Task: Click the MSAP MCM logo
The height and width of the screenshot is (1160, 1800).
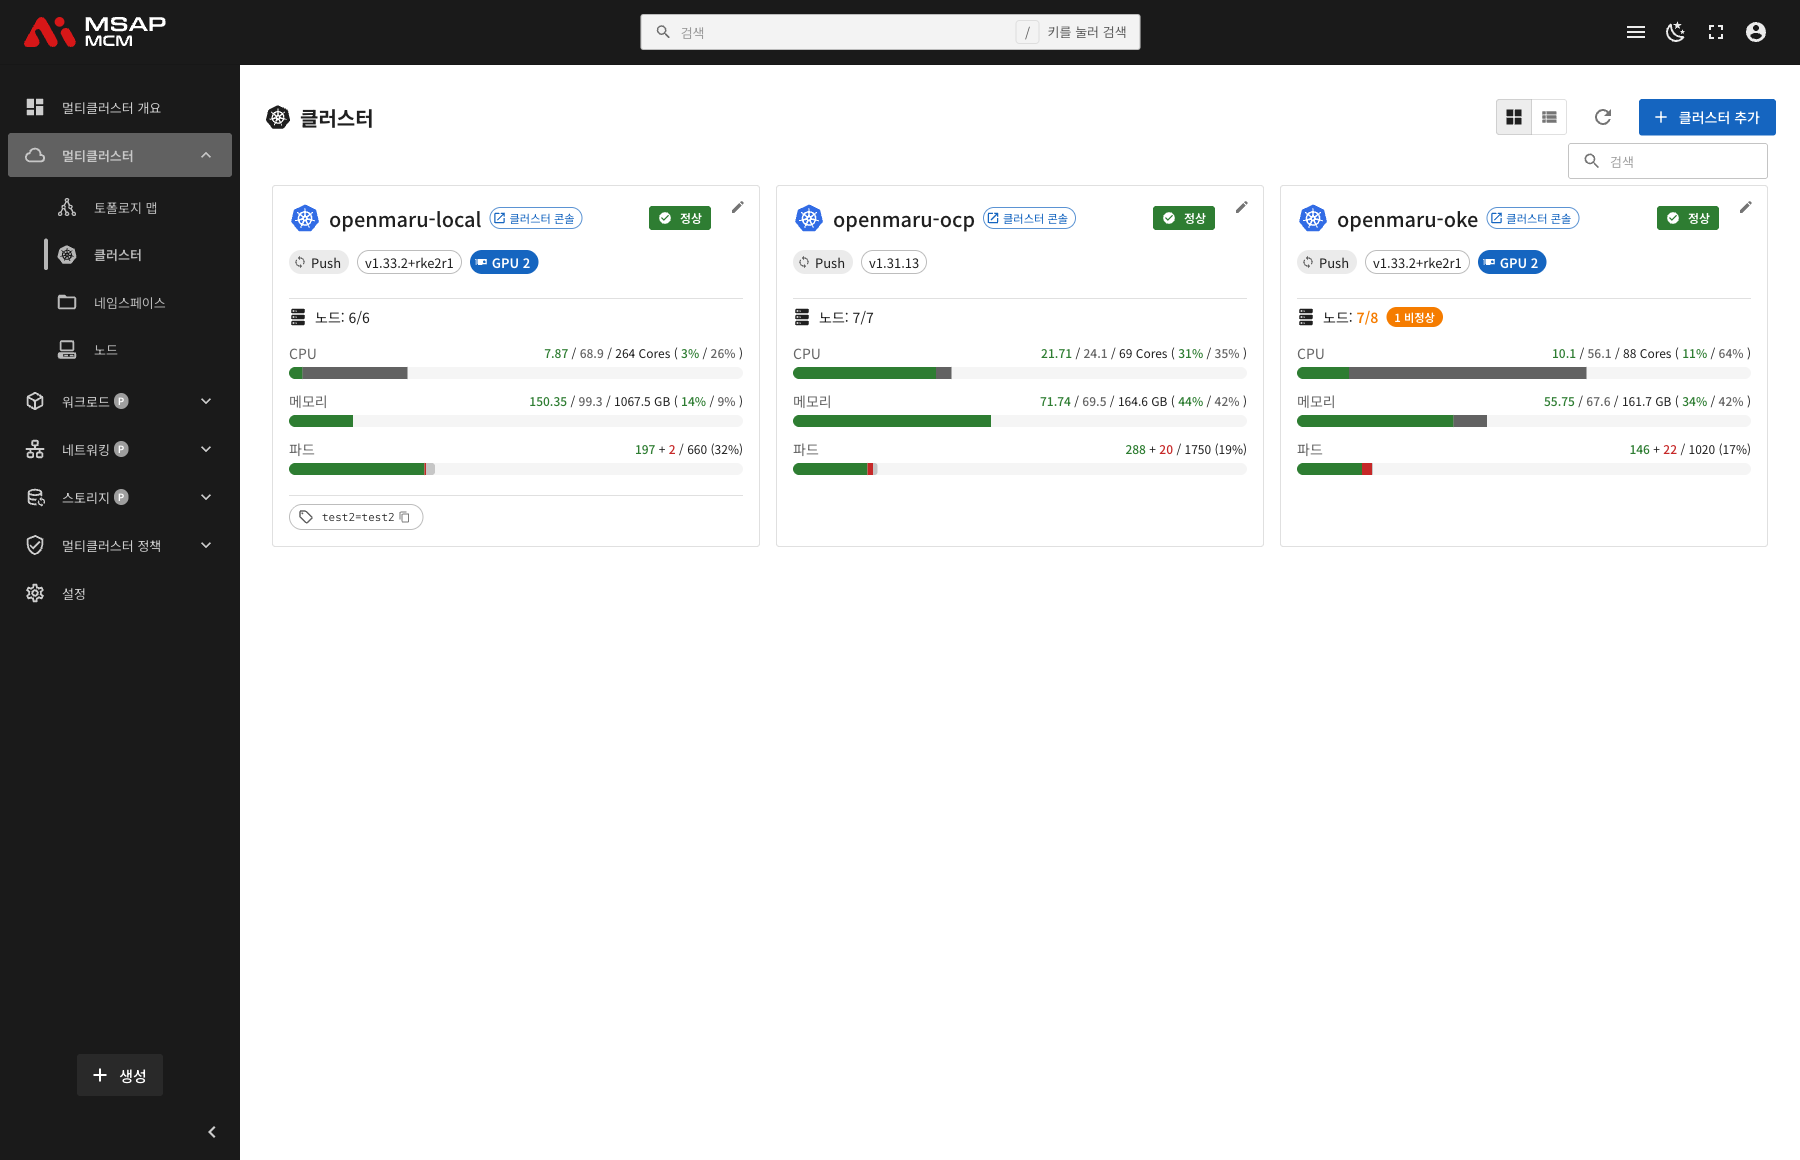Action: tap(95, 32)
